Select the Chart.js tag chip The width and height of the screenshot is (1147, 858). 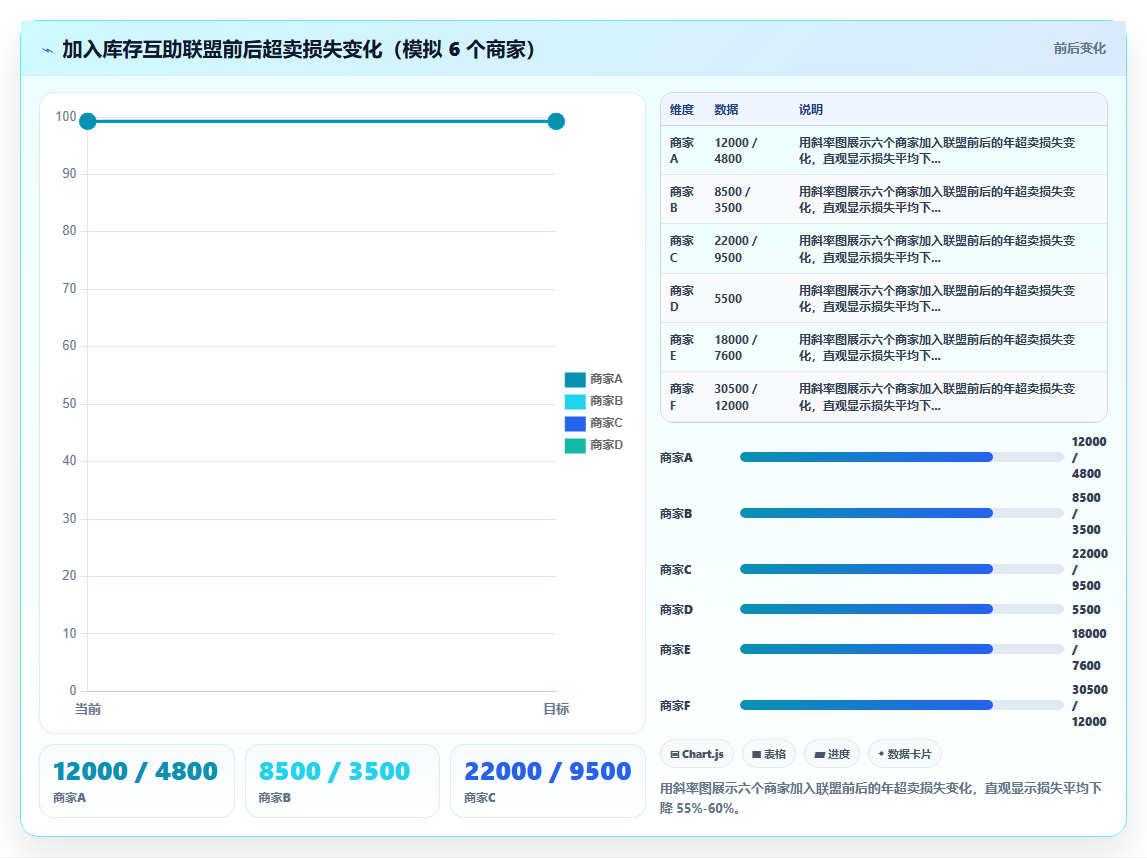pyautogui.click(x=696, y=754)
